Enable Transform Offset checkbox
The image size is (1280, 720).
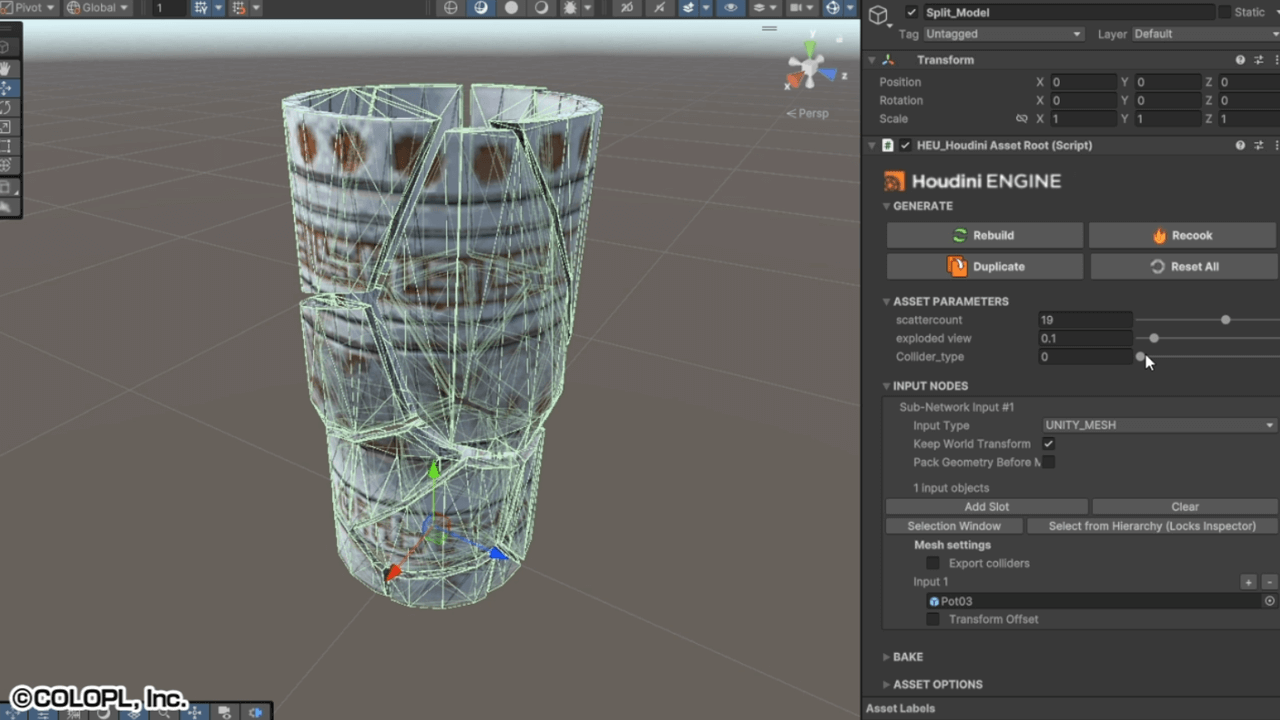click(933, 619)
